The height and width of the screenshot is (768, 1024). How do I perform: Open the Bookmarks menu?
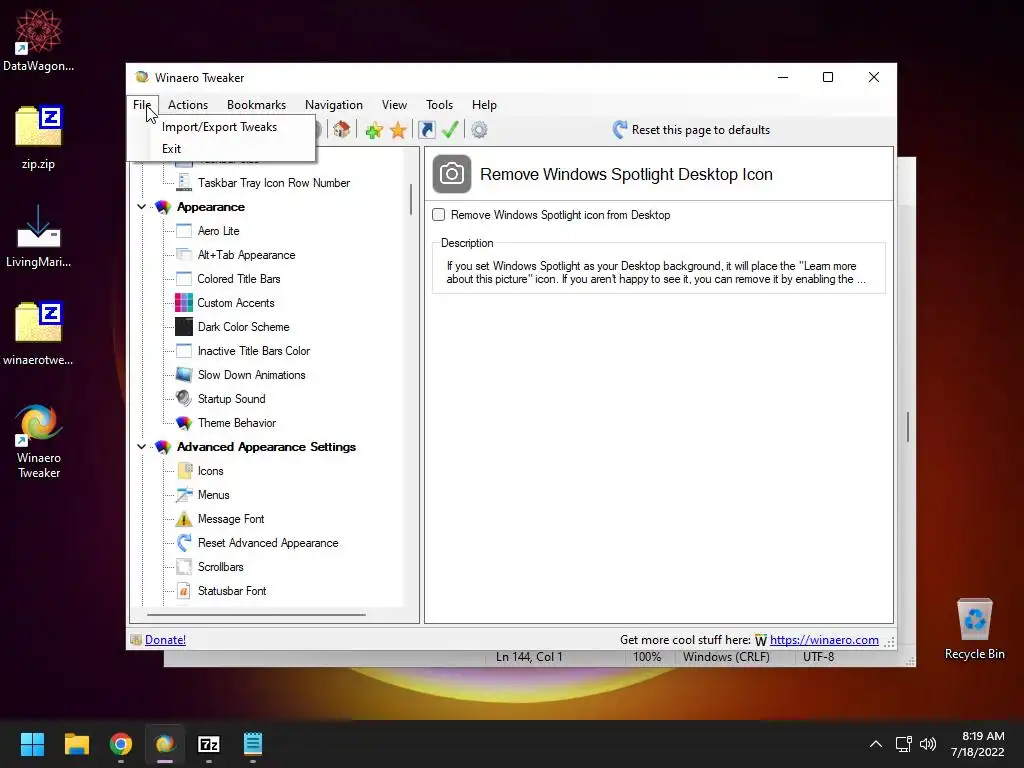click(x=257, y=105)
